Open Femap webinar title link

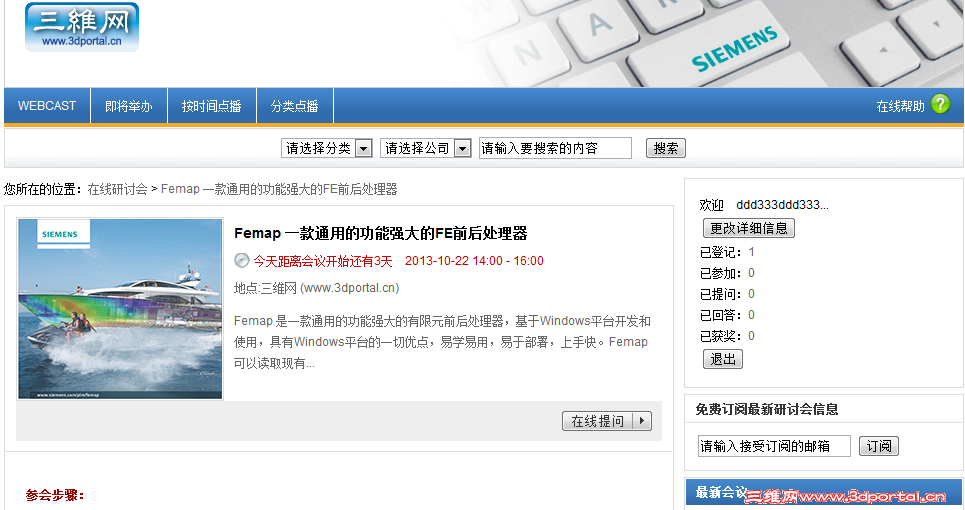tap(380, 233)
